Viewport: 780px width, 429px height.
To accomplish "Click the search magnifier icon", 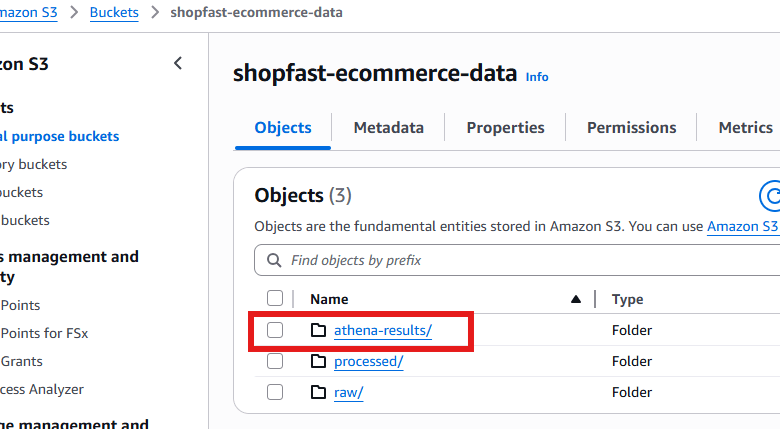I will tap(274, 260).
